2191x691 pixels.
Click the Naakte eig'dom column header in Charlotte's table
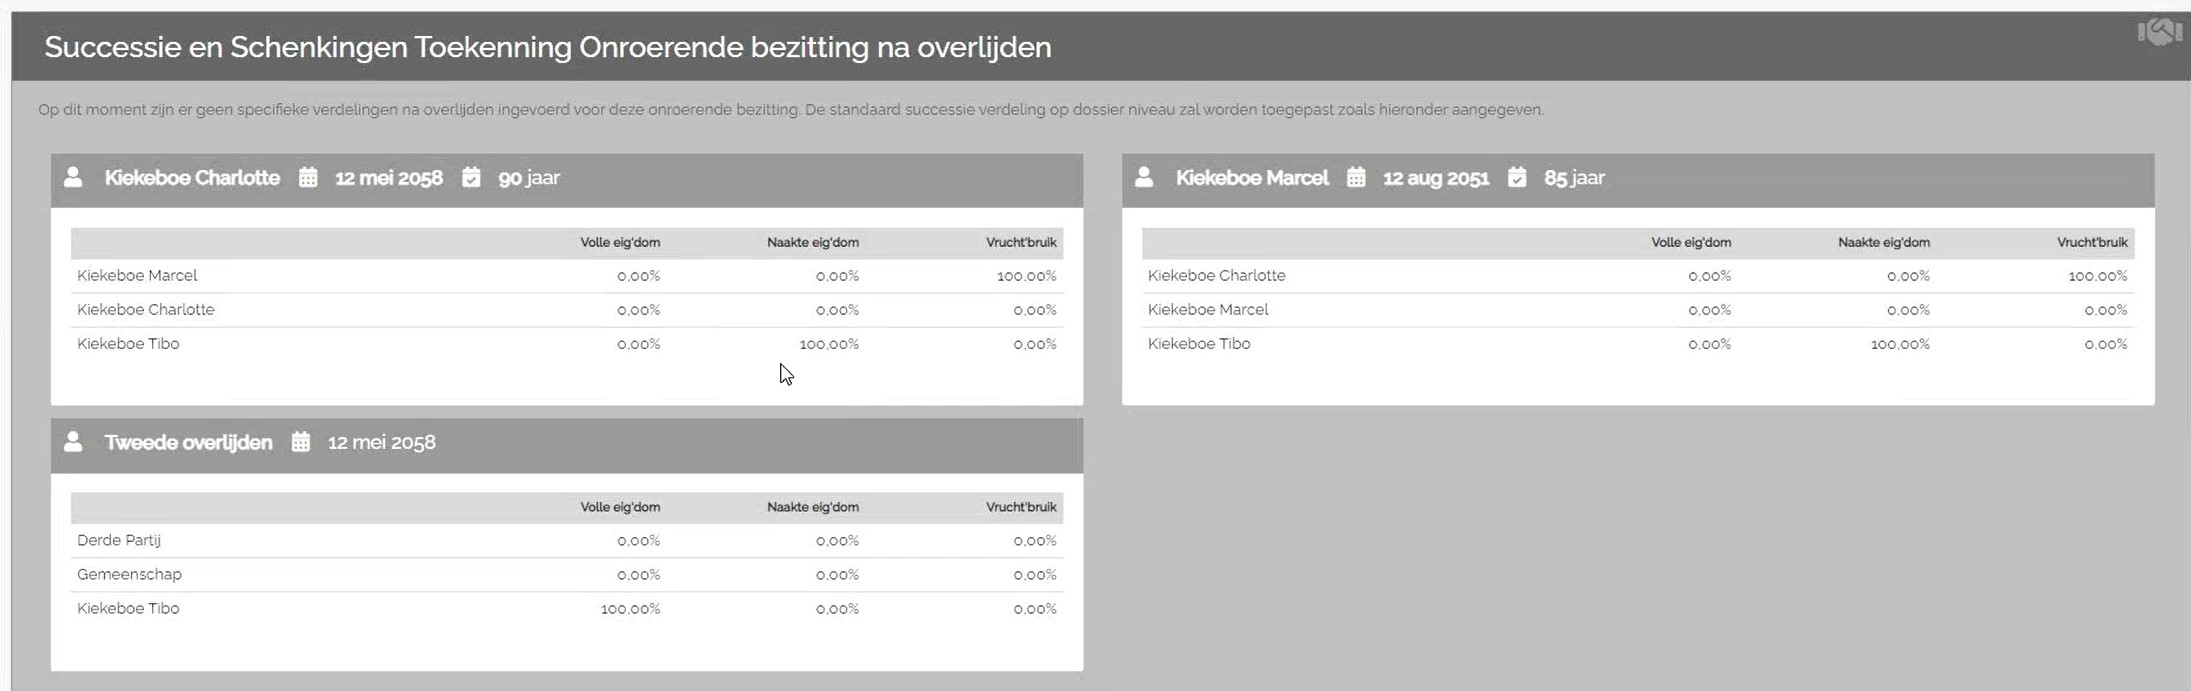[813, 243]
